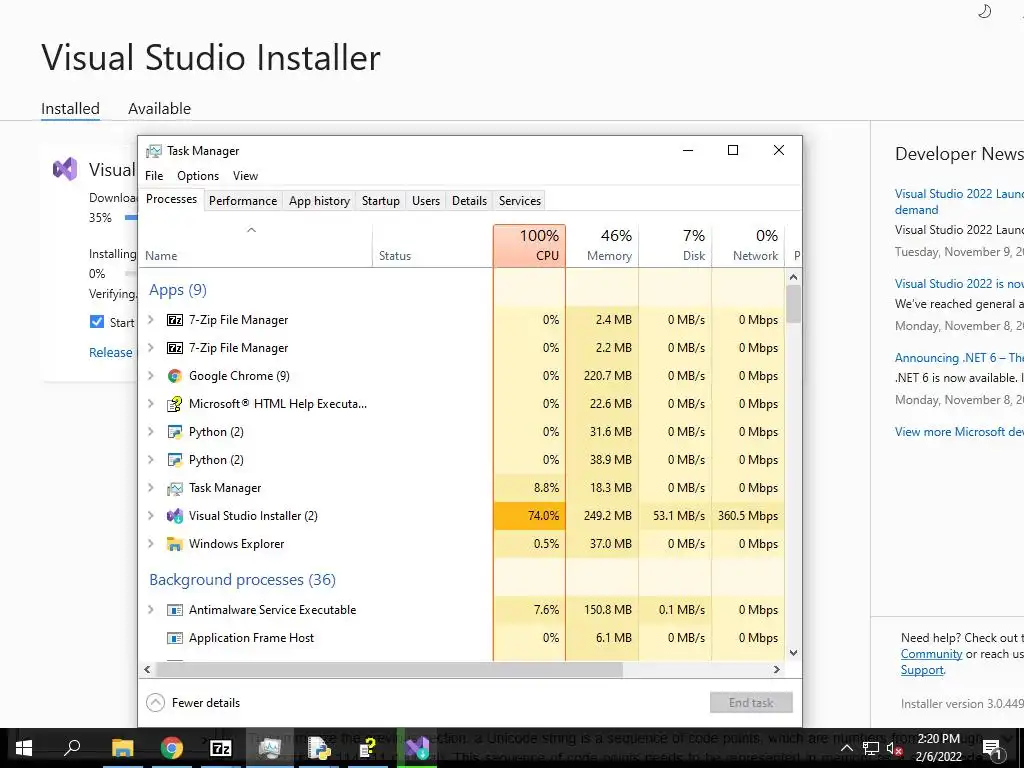Expand the first 7-Zip File Manager row
The image size is (1024, 768).
(151, 320)
